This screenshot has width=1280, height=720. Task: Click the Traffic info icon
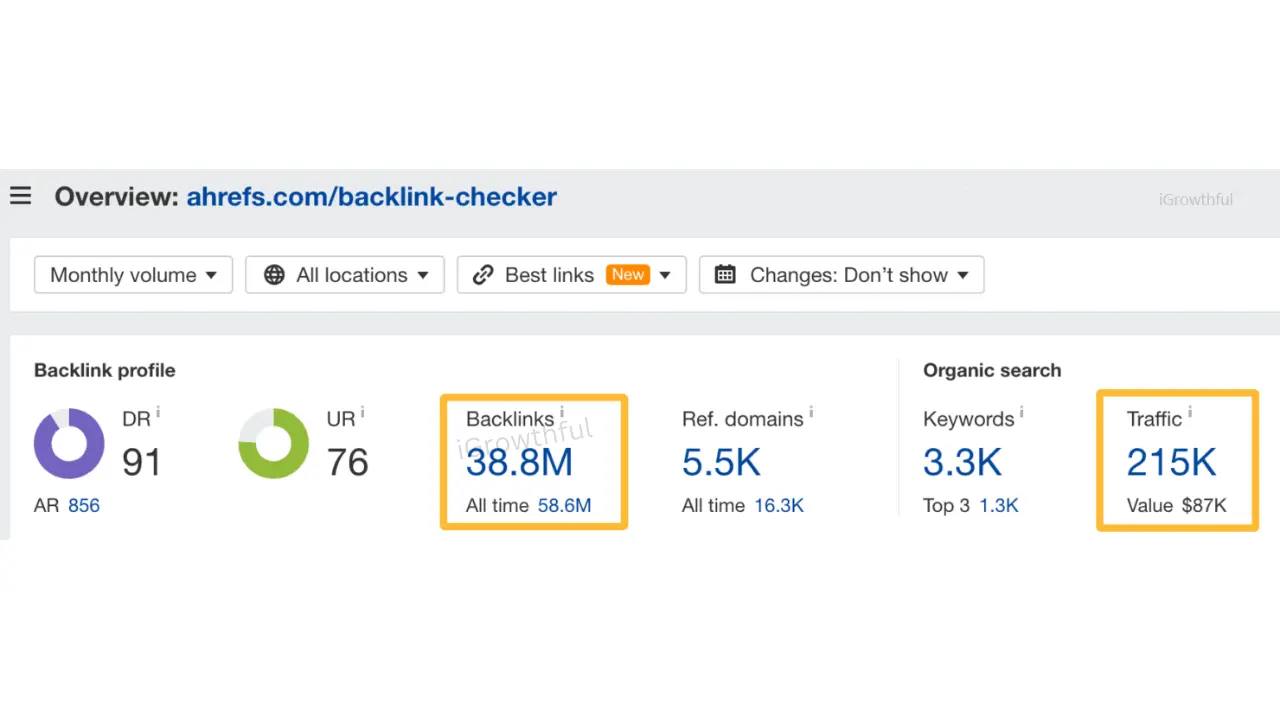1189,412
